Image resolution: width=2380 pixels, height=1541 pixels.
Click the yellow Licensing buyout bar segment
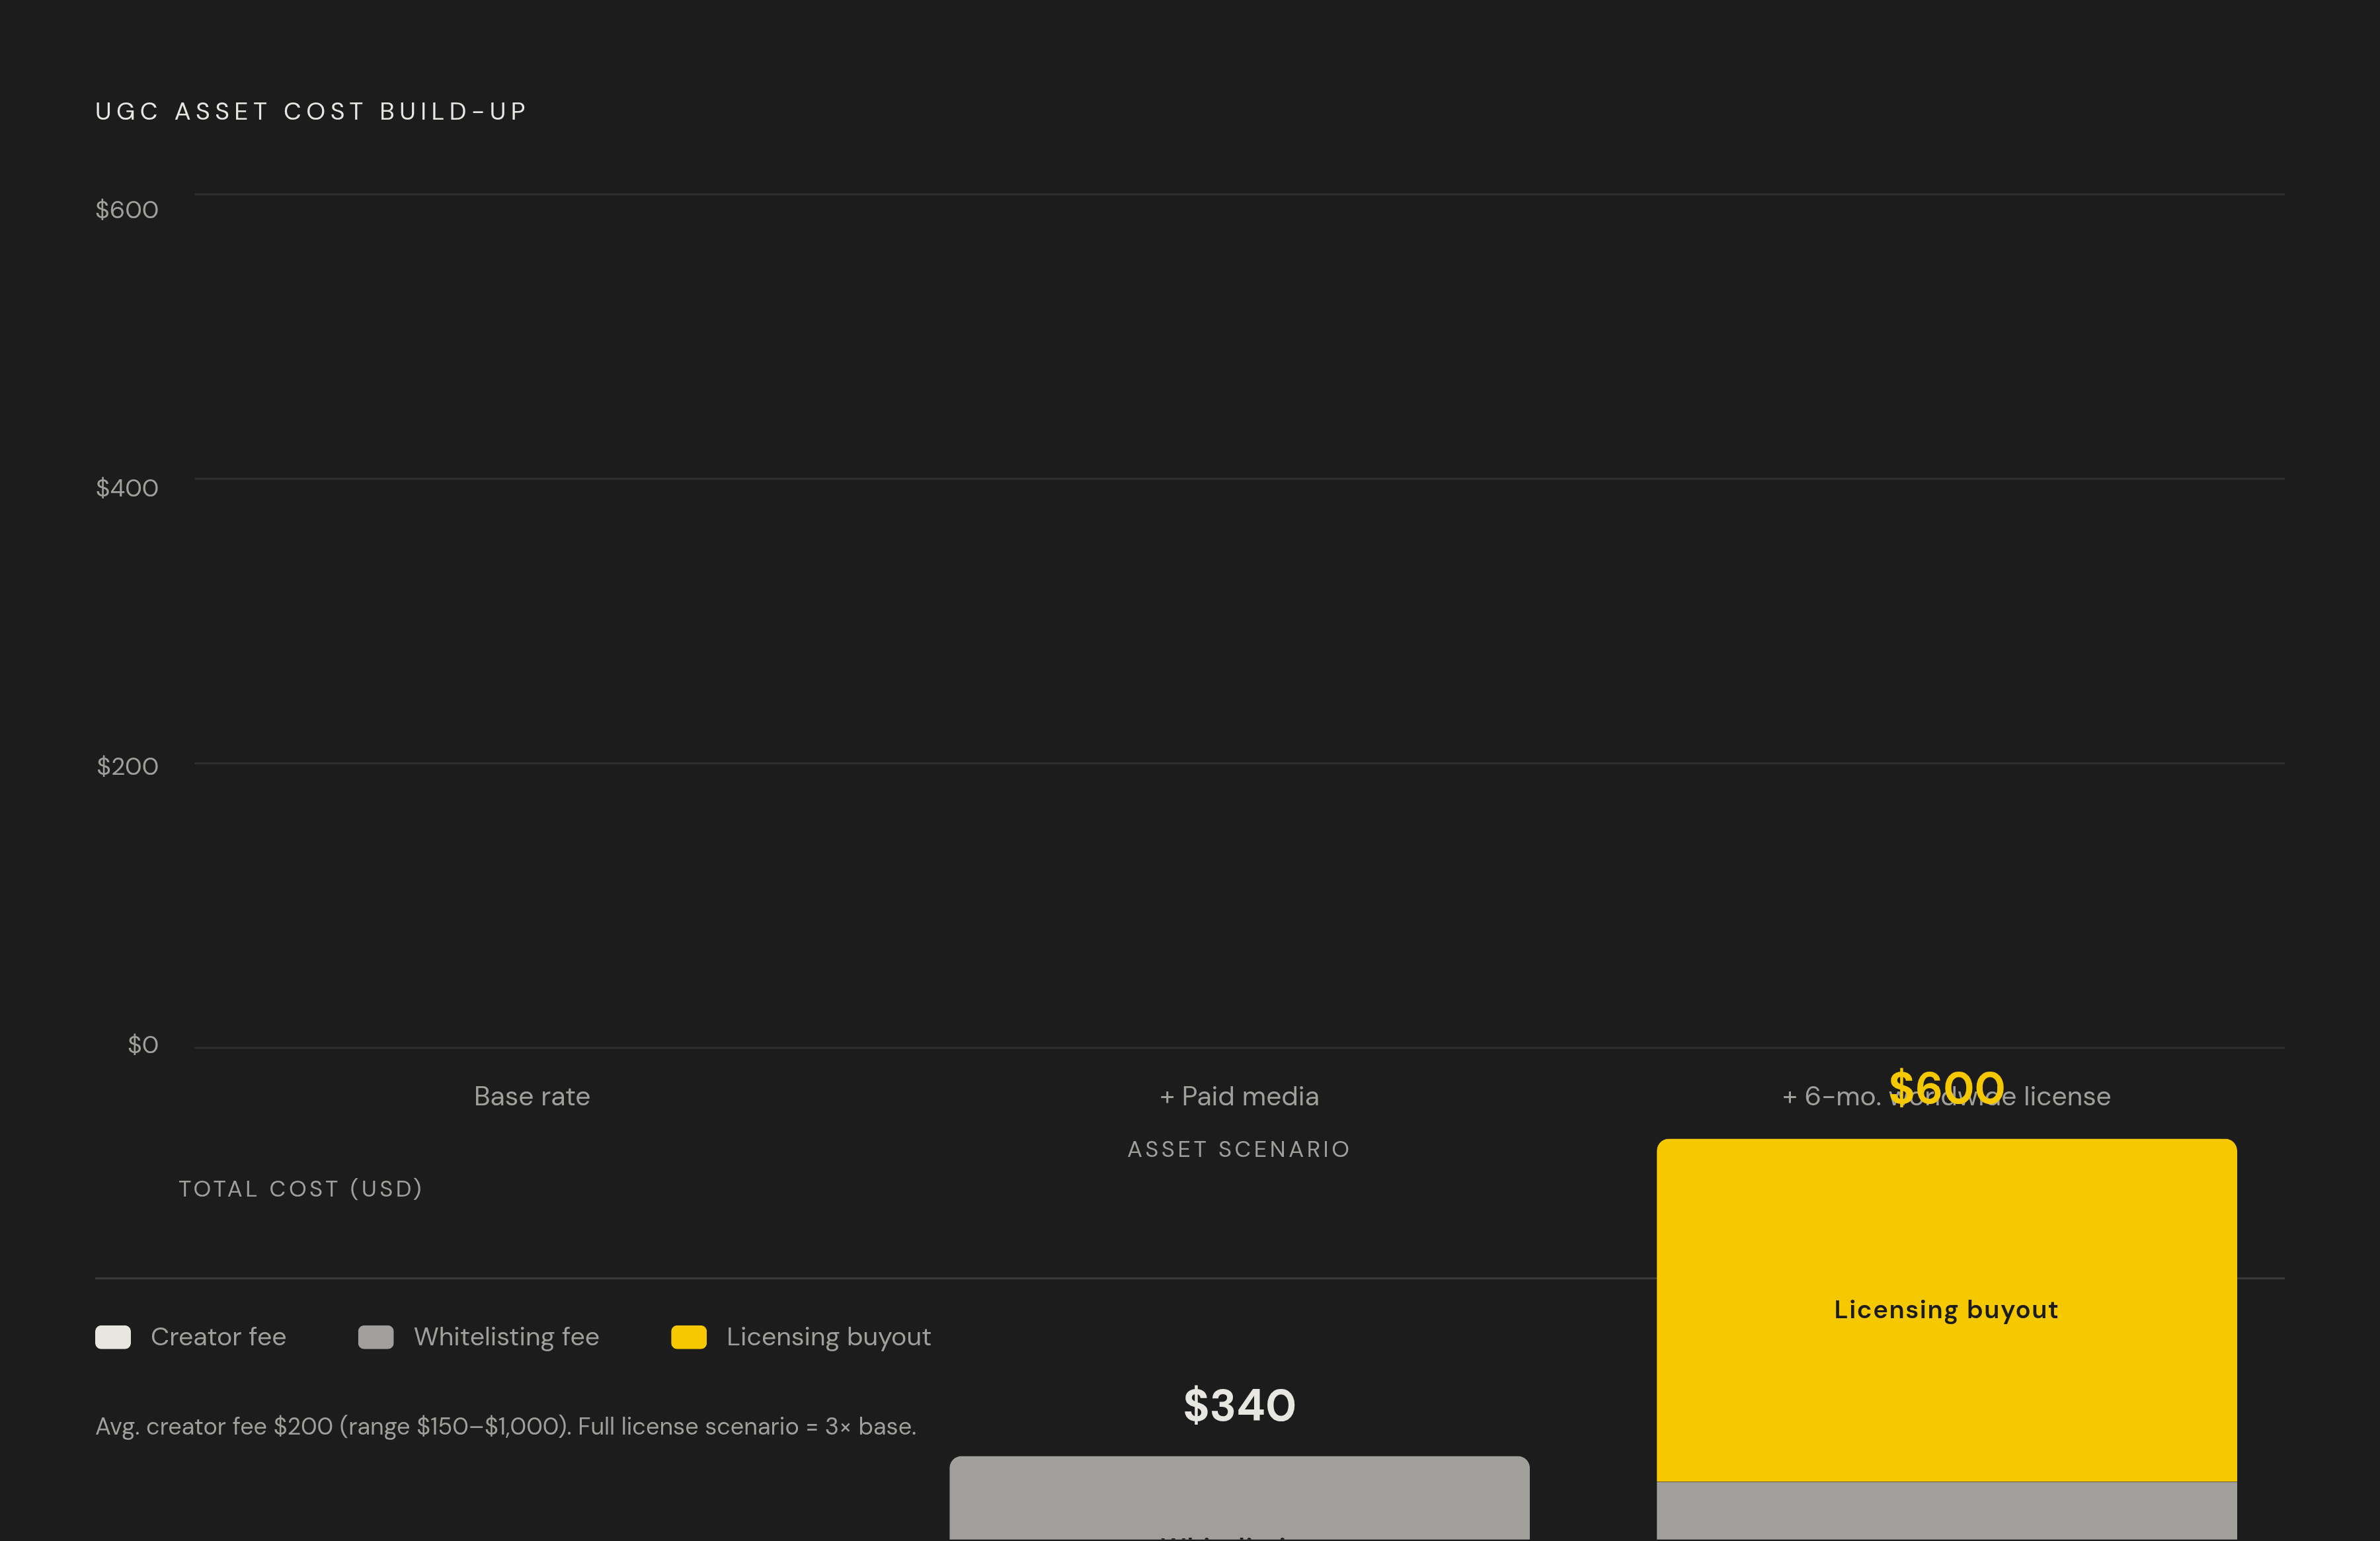(x=1946, y=1310)
